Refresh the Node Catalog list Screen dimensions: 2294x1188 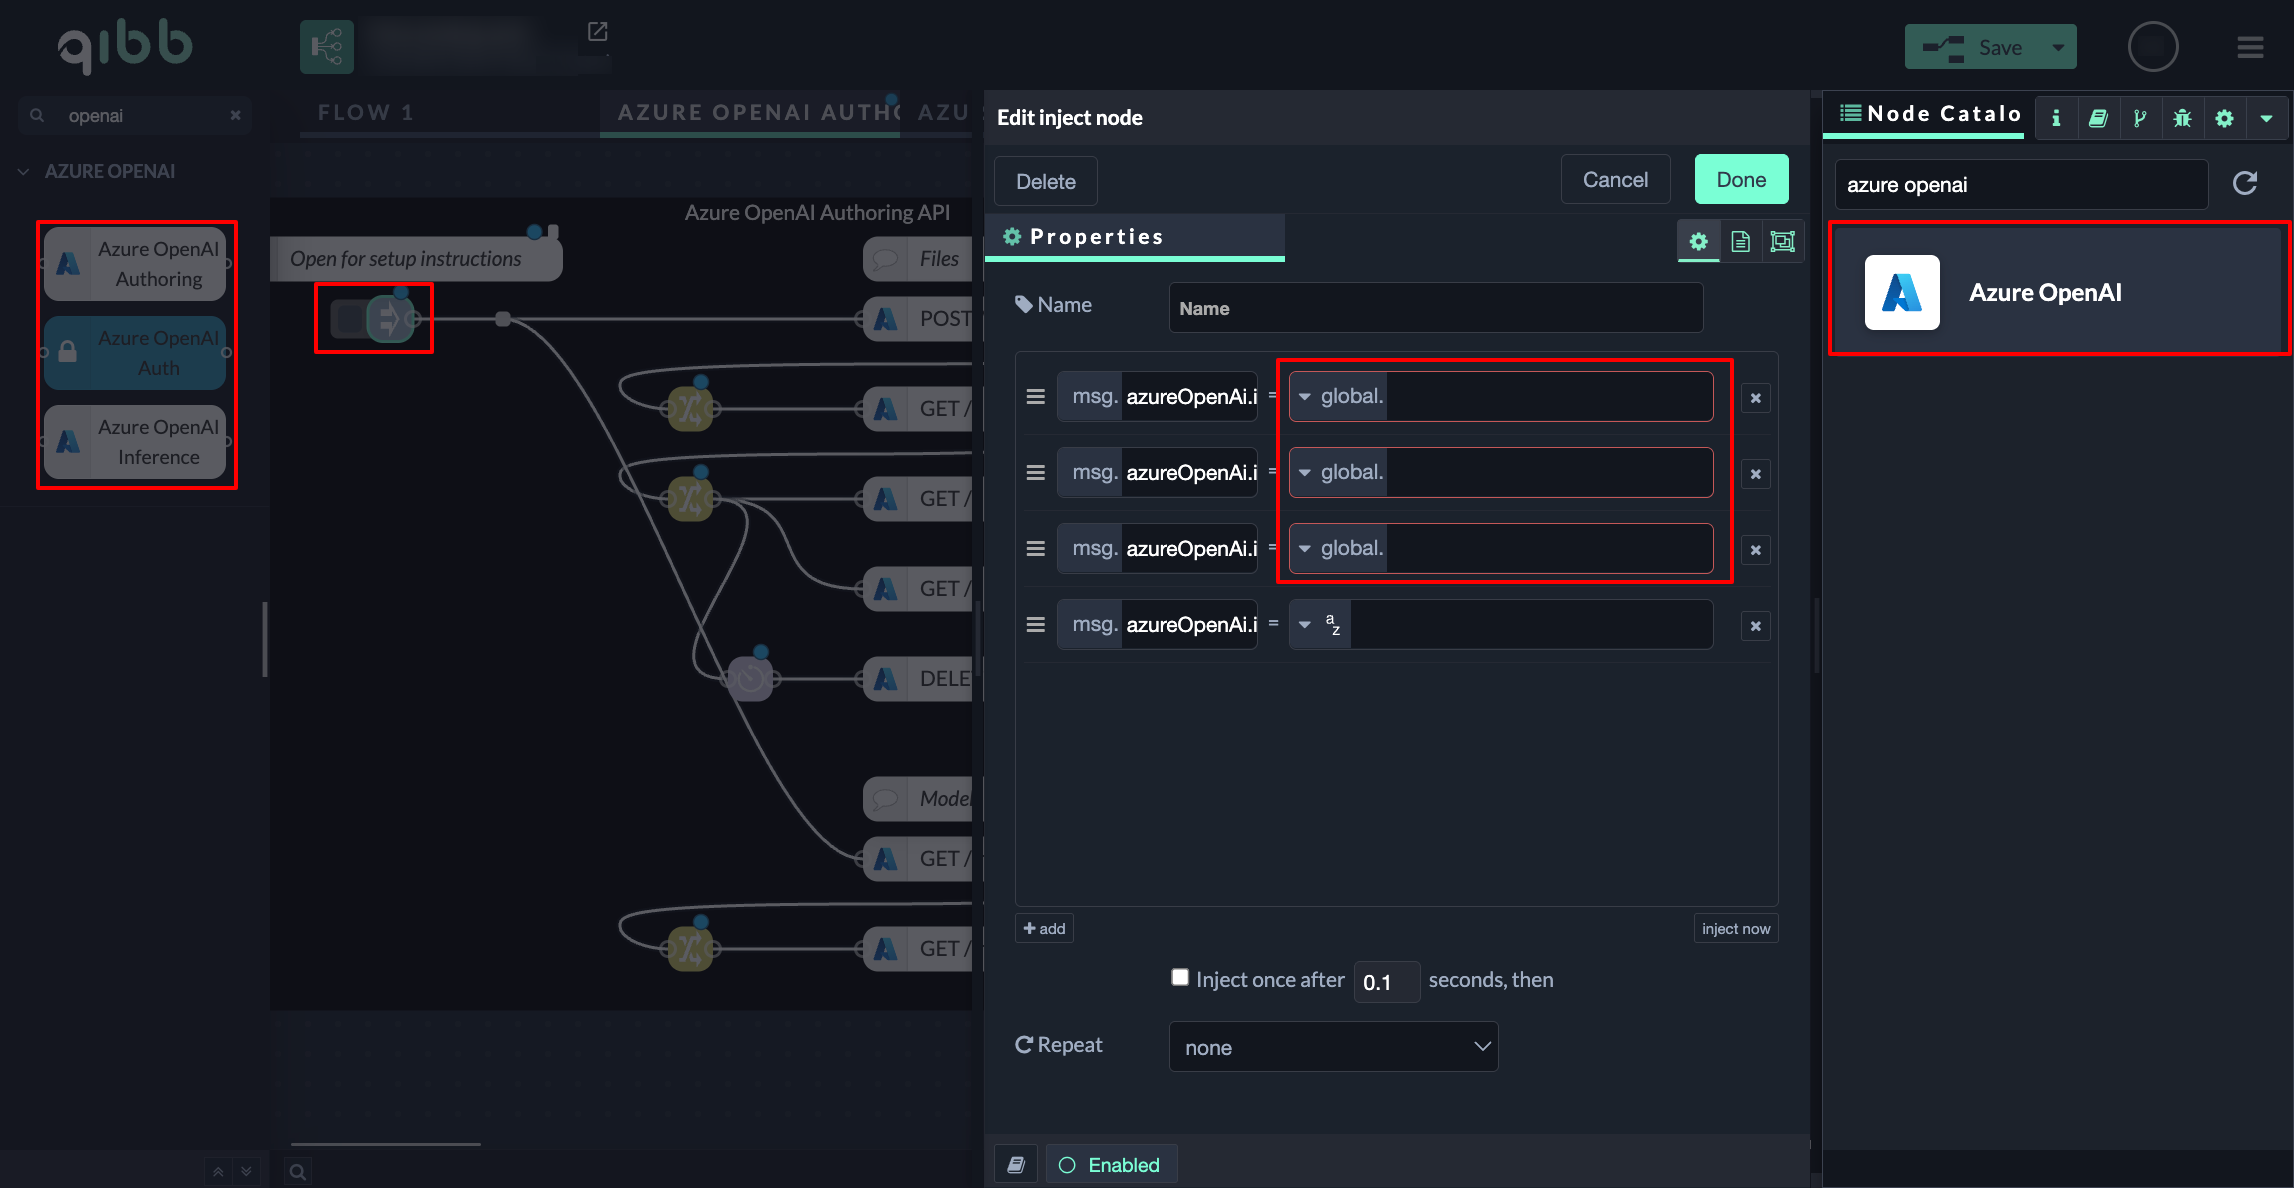[x=2245, y=183]
